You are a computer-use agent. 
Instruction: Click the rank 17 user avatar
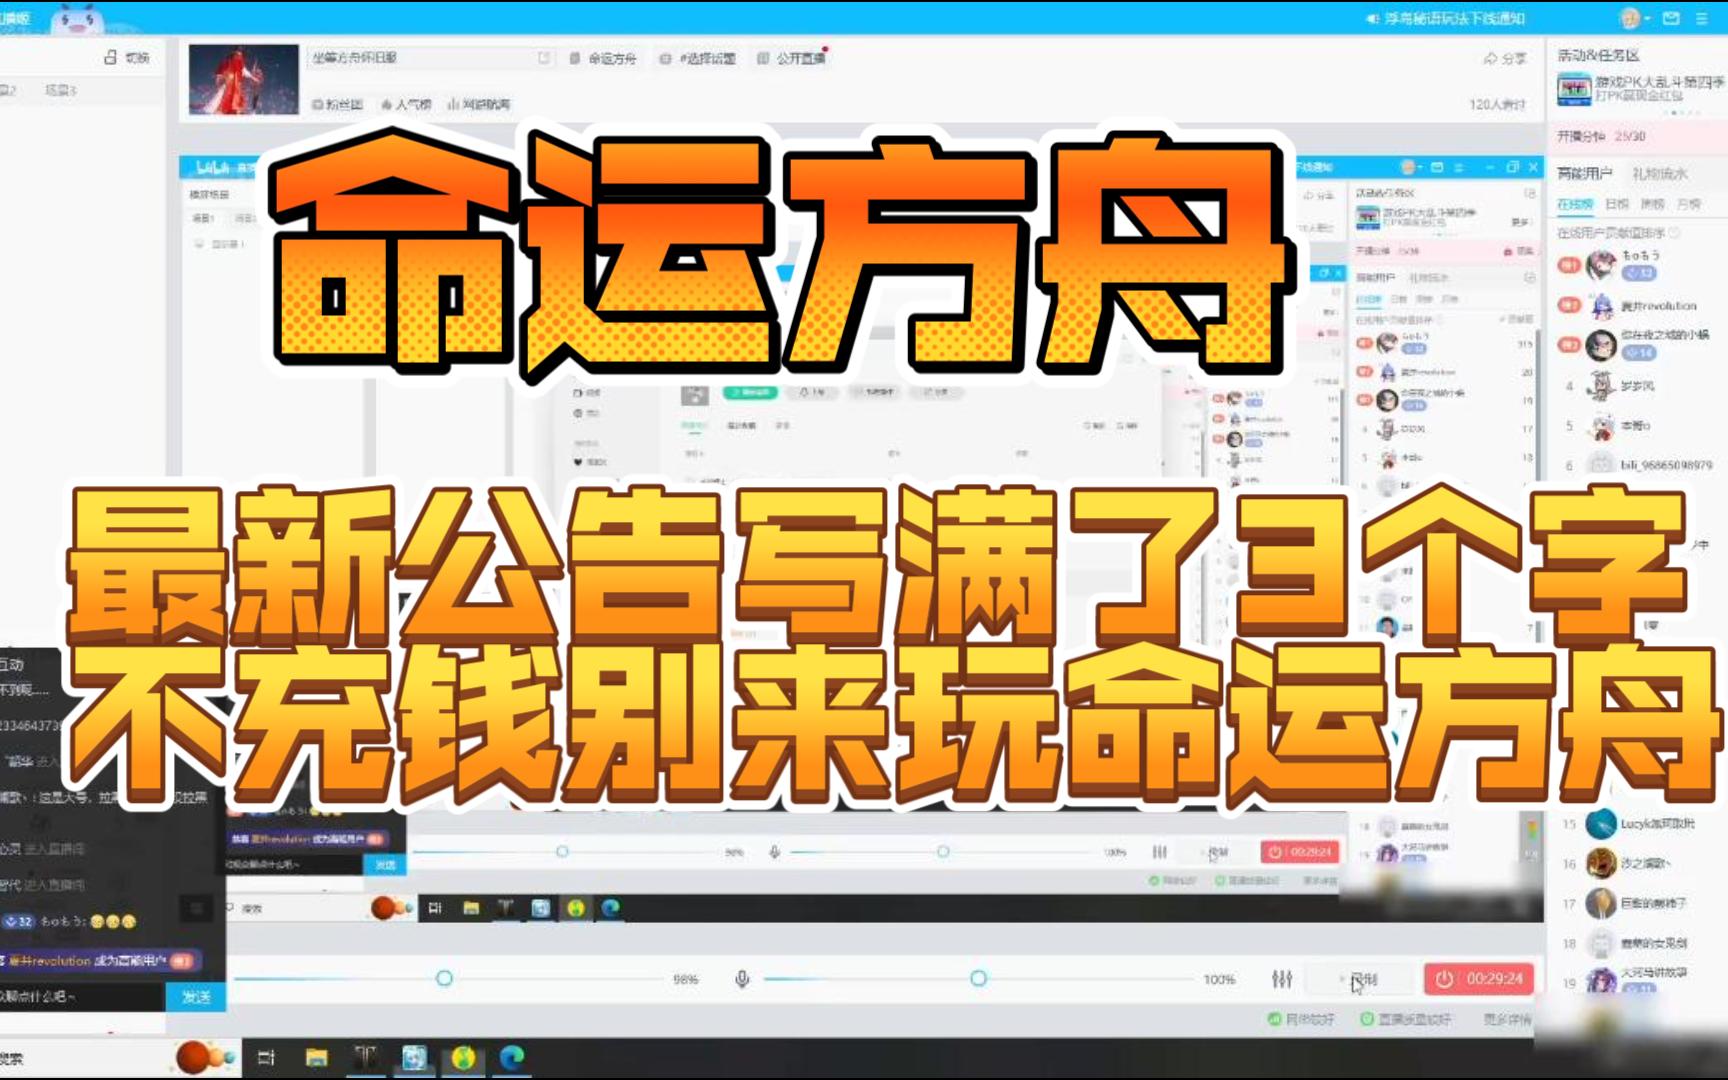point(1601,903)
